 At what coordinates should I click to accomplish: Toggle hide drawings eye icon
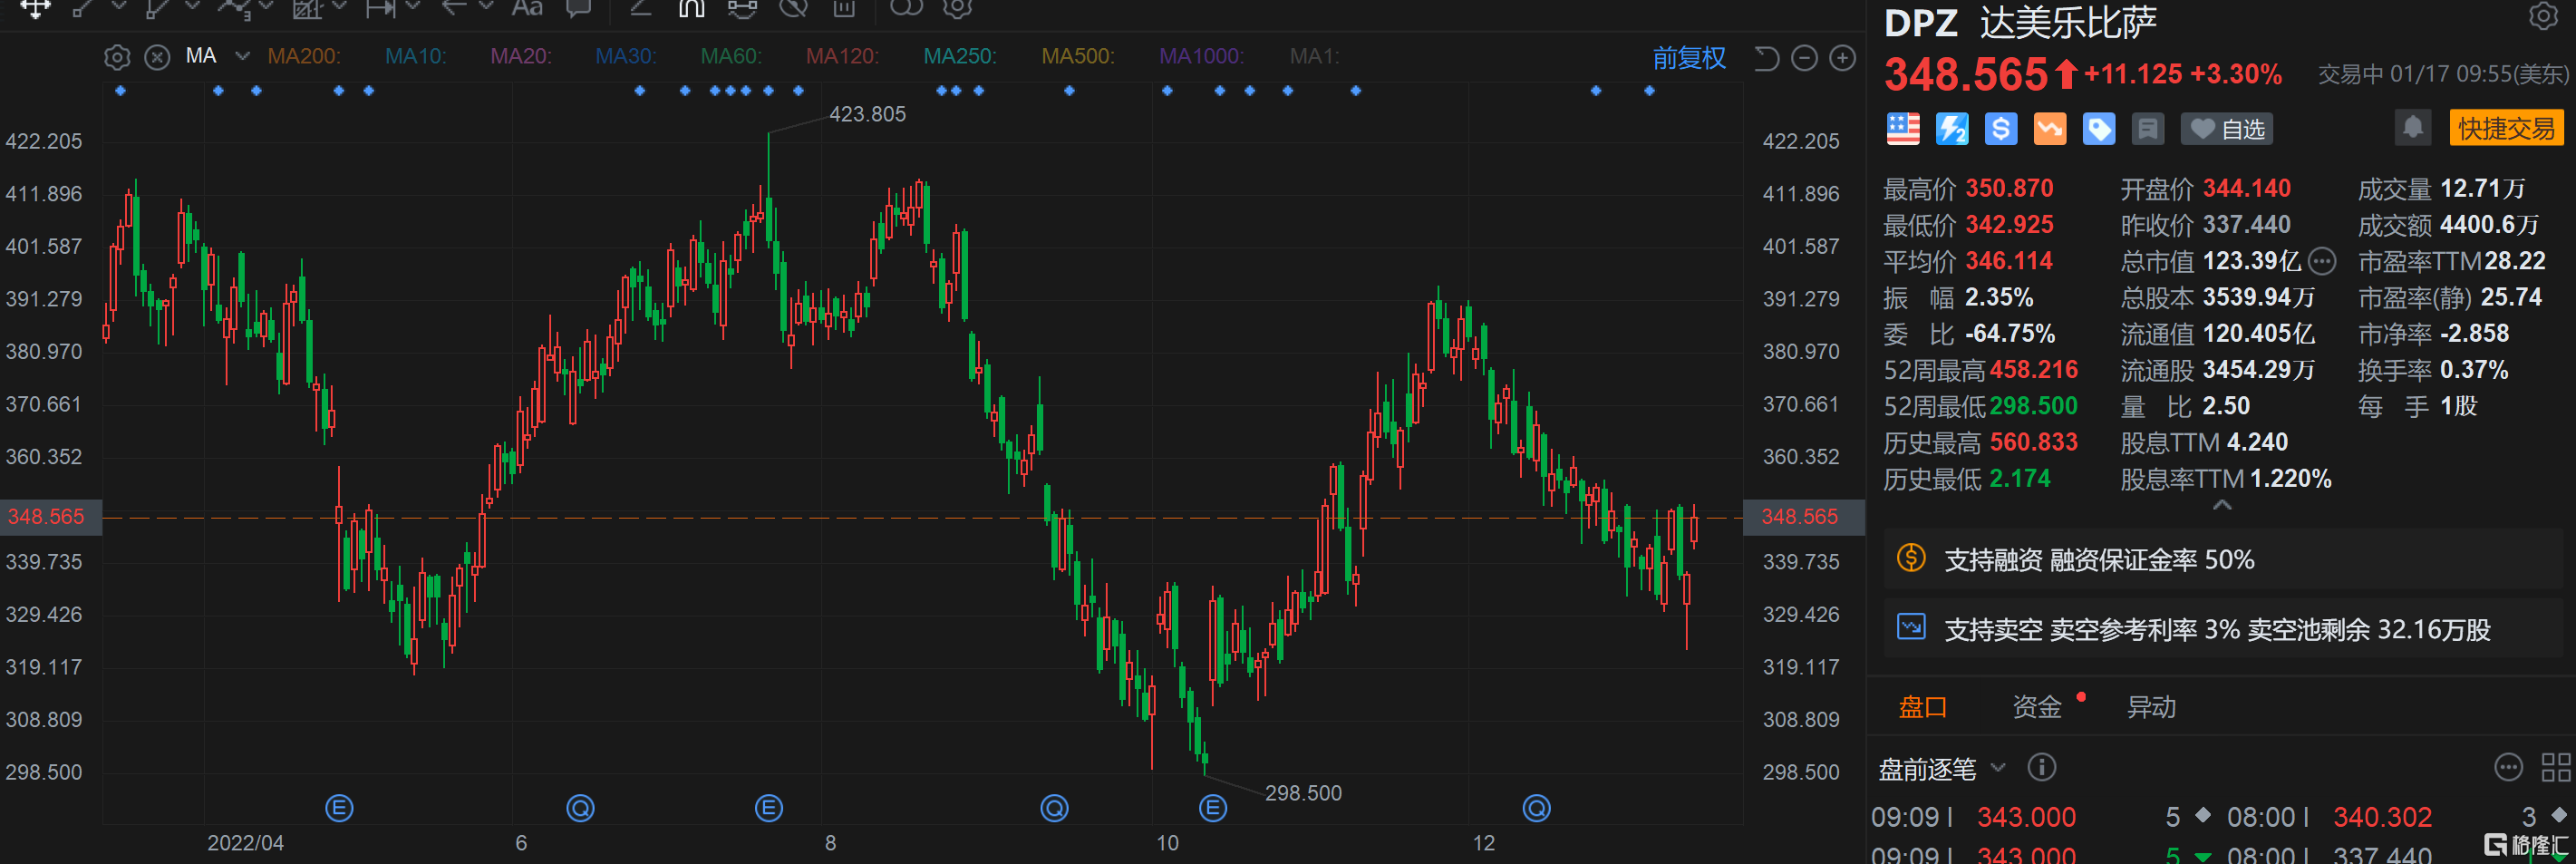coord(793,9)
